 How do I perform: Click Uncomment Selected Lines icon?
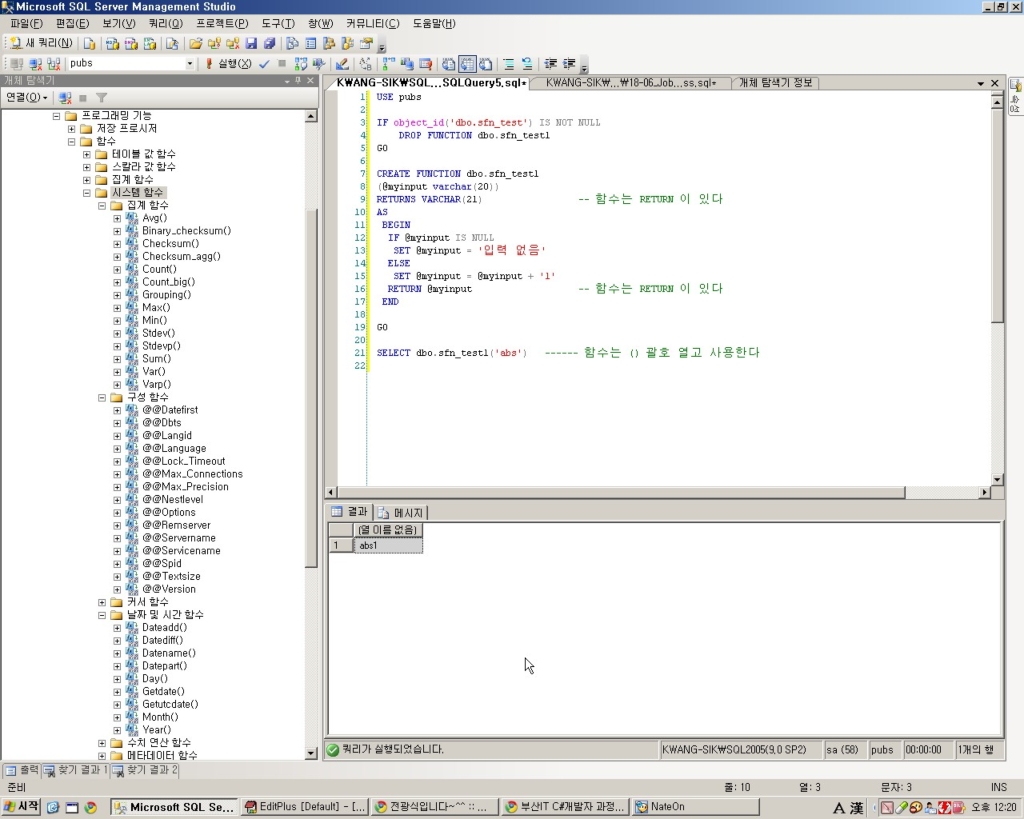527,63
